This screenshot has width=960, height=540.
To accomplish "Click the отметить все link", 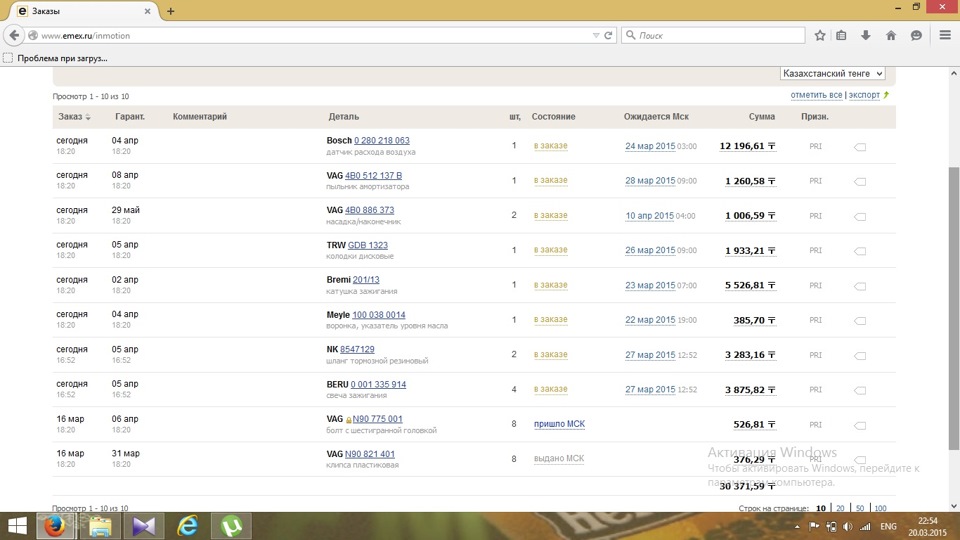I will (816, 95).
